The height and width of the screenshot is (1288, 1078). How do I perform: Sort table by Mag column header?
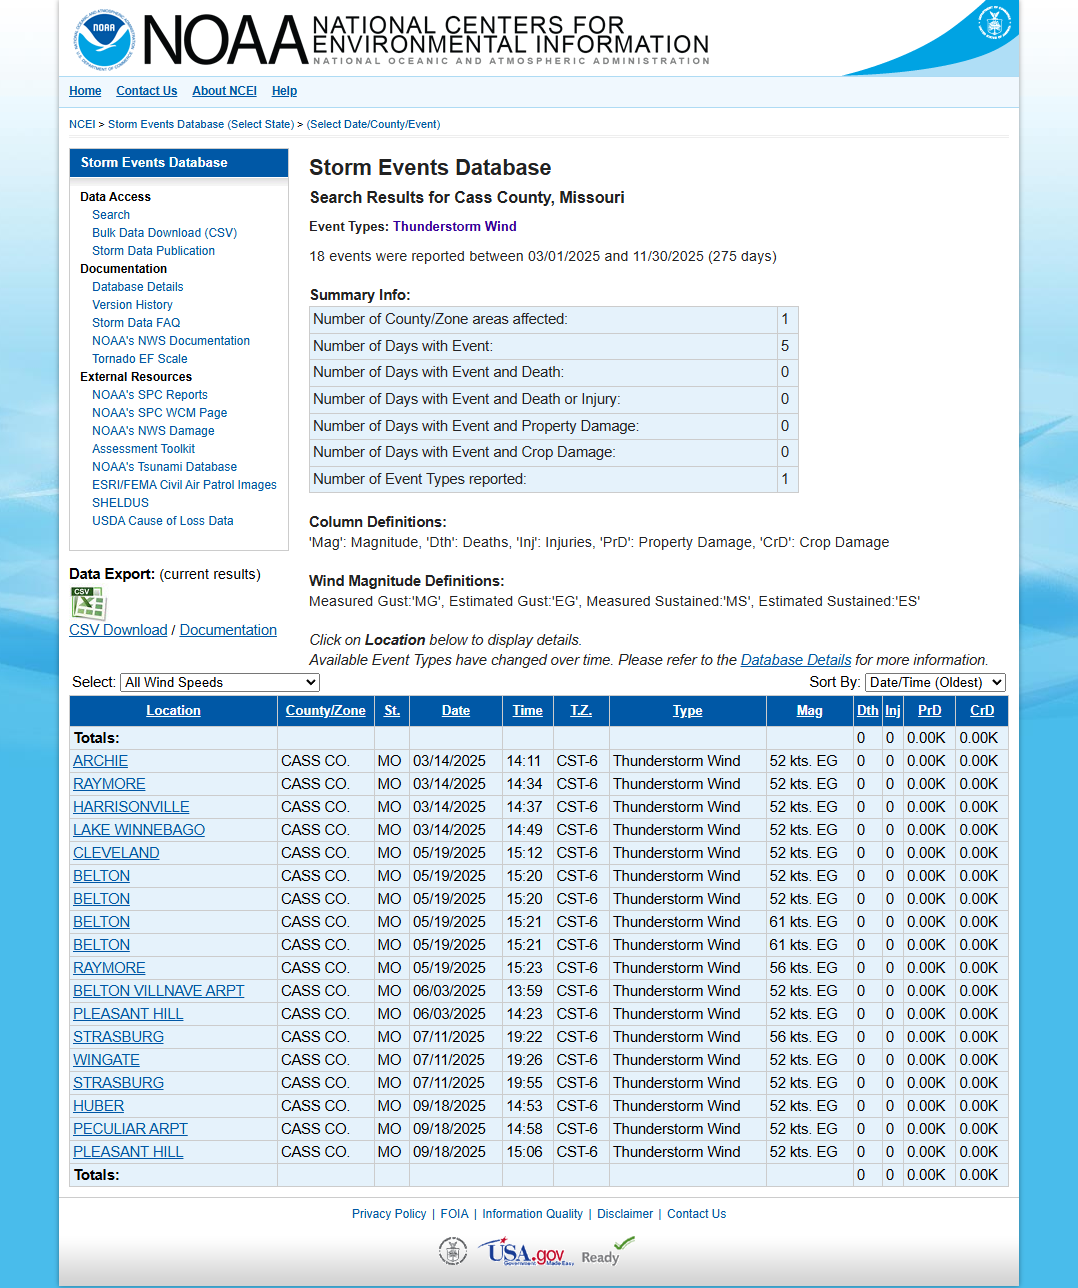809,711
